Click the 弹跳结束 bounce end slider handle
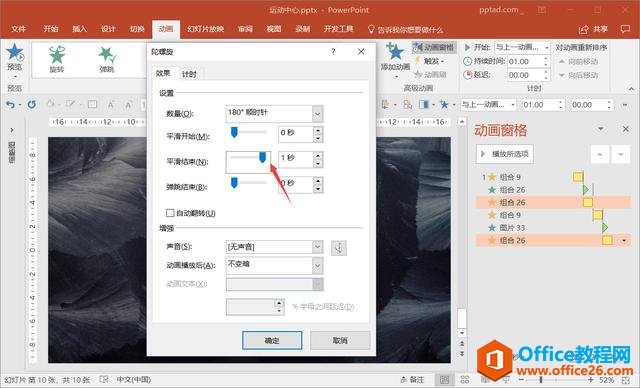The width and height of the screenshot is (640, 388). coord(234,183)
